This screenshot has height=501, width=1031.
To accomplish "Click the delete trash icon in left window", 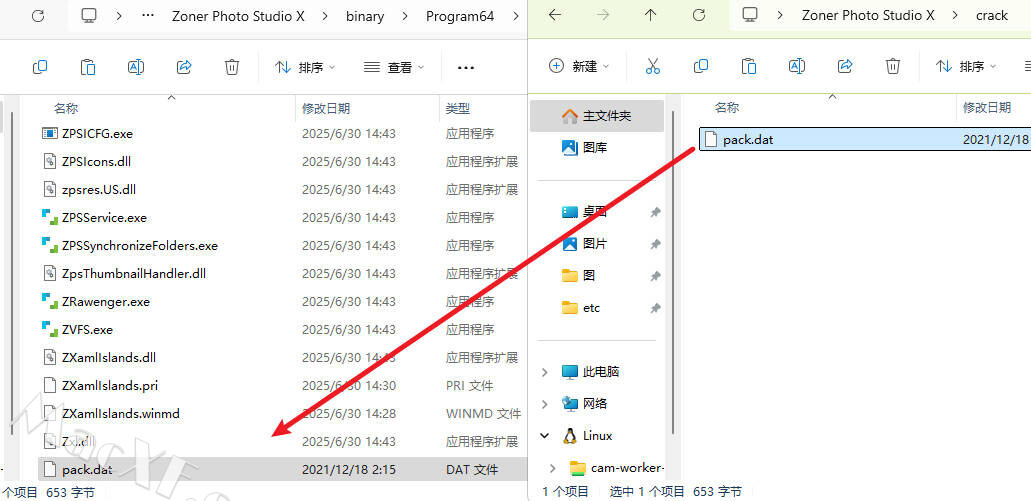I will [x=231, y=66].
